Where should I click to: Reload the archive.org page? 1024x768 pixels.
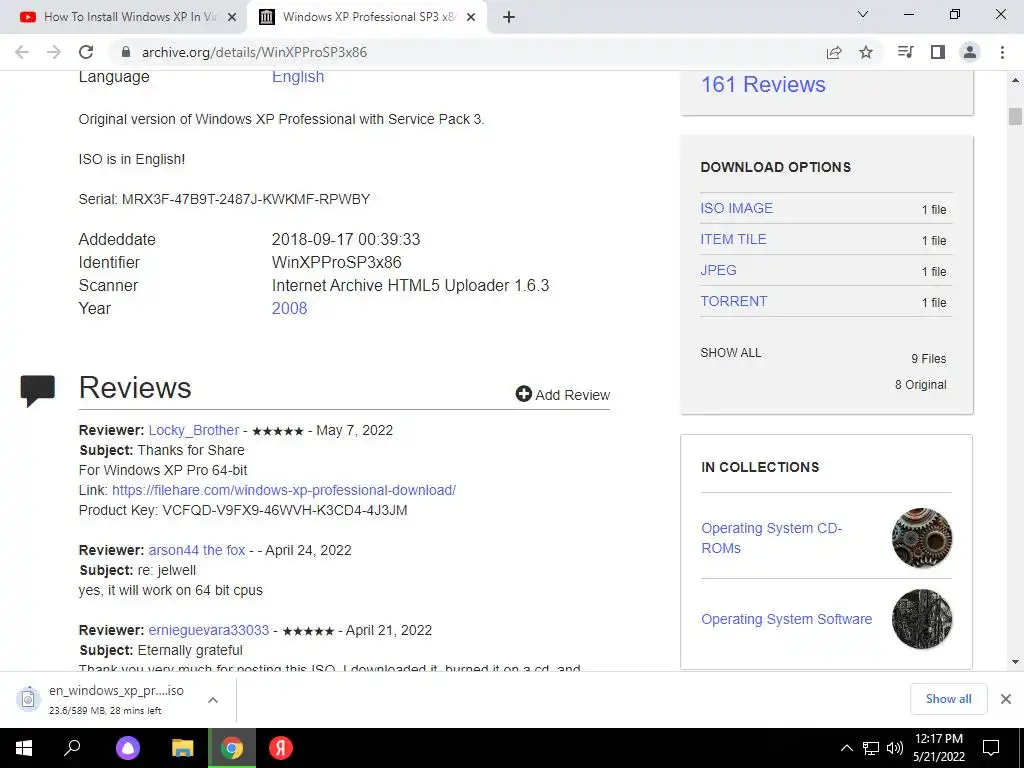86,52
